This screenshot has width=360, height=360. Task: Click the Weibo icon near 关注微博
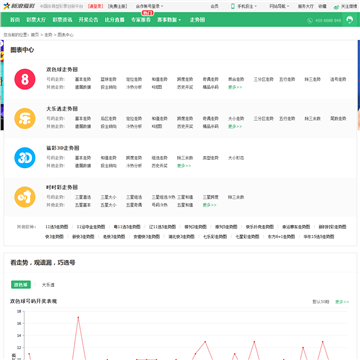[336, 6]
